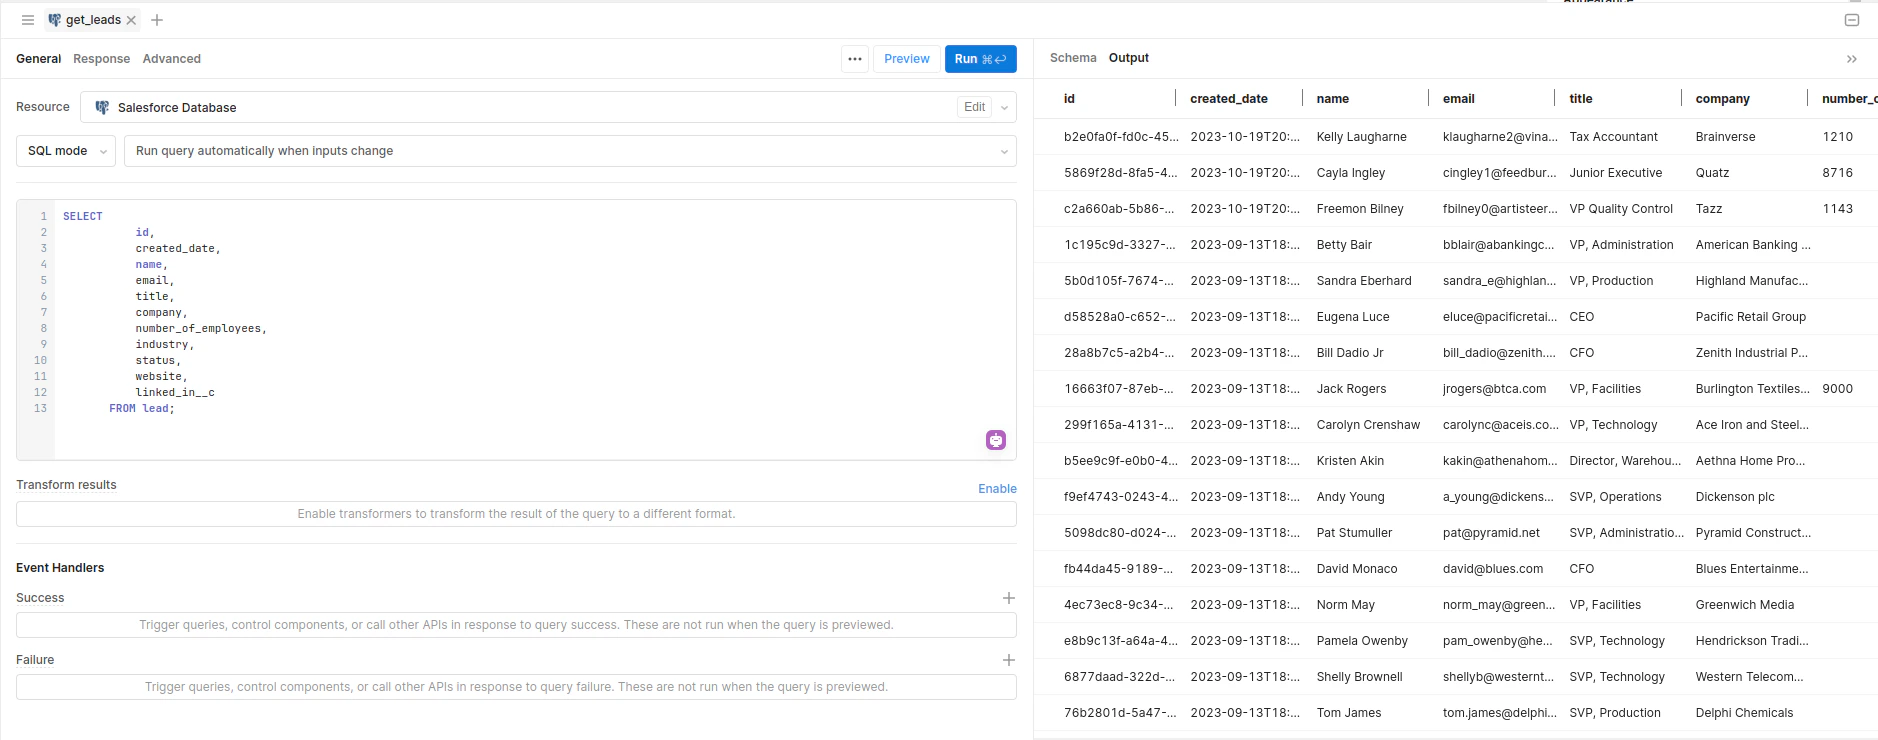This screenshot has width=1878, height=740.
Task: Click the title column header
Action: (x=1581, y=99)
